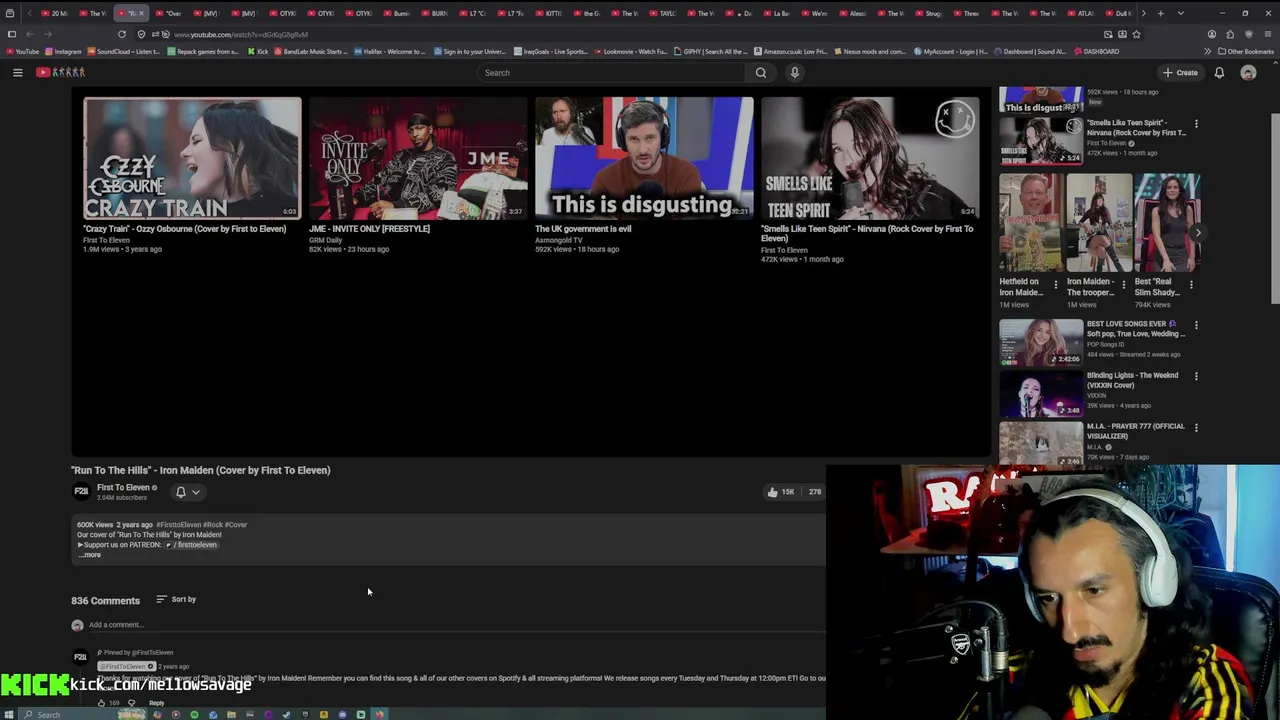Open the Instagram bookmark
Screen dimensions: 1280x720
coord(64,51)
